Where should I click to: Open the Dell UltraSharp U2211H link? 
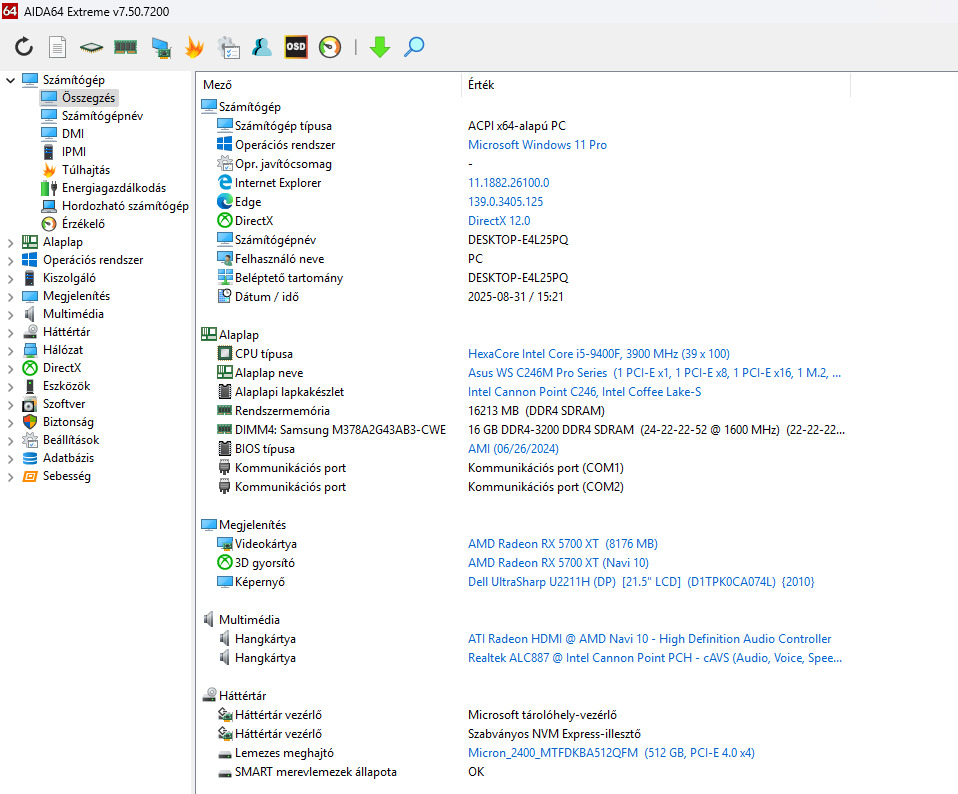(641, 581)
